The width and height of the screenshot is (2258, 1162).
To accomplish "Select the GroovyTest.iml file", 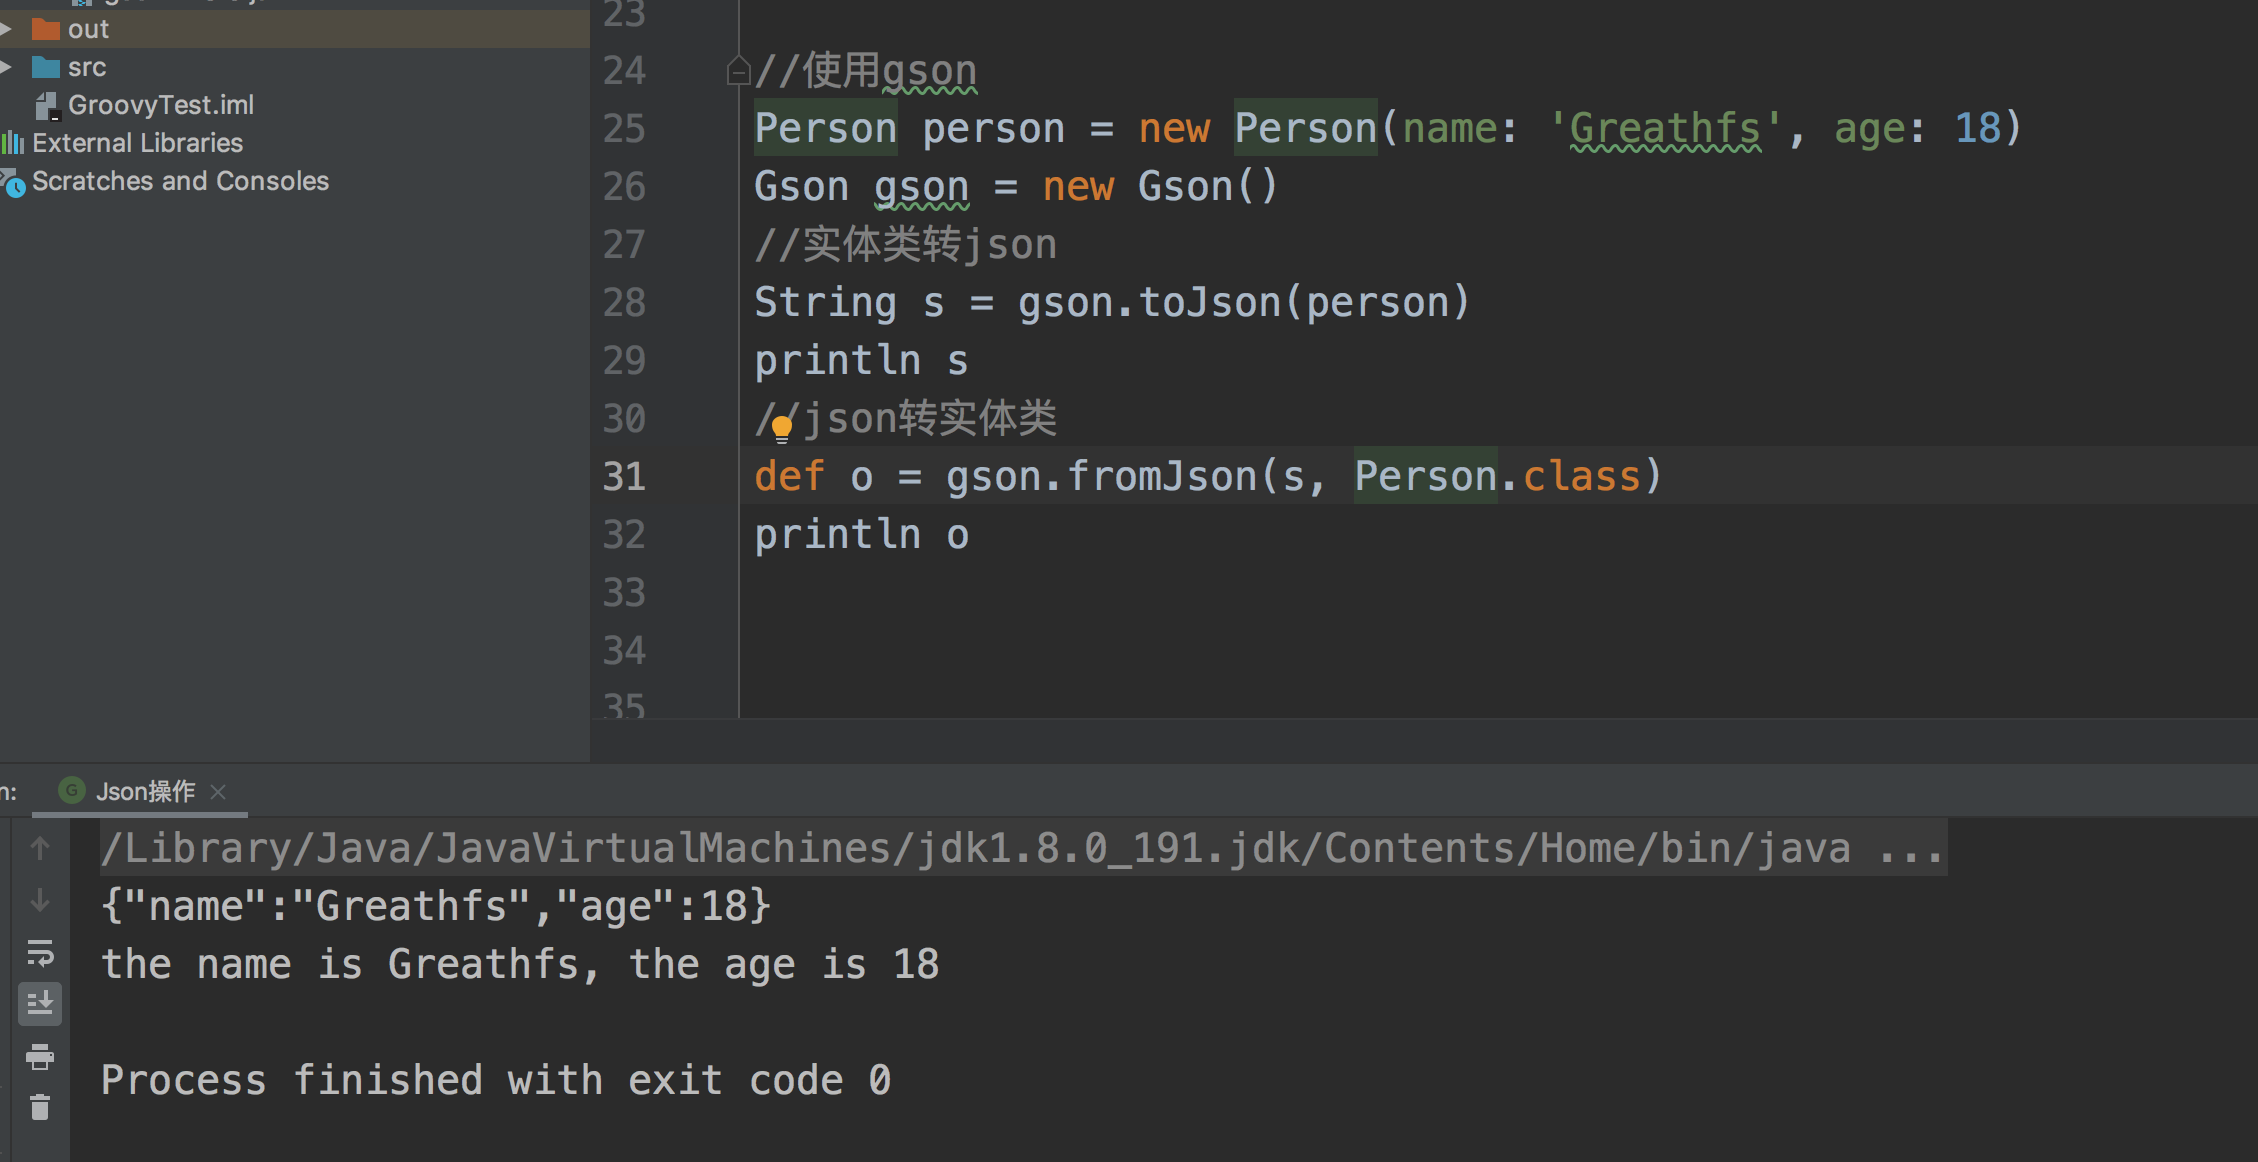I will click(160, 105).
